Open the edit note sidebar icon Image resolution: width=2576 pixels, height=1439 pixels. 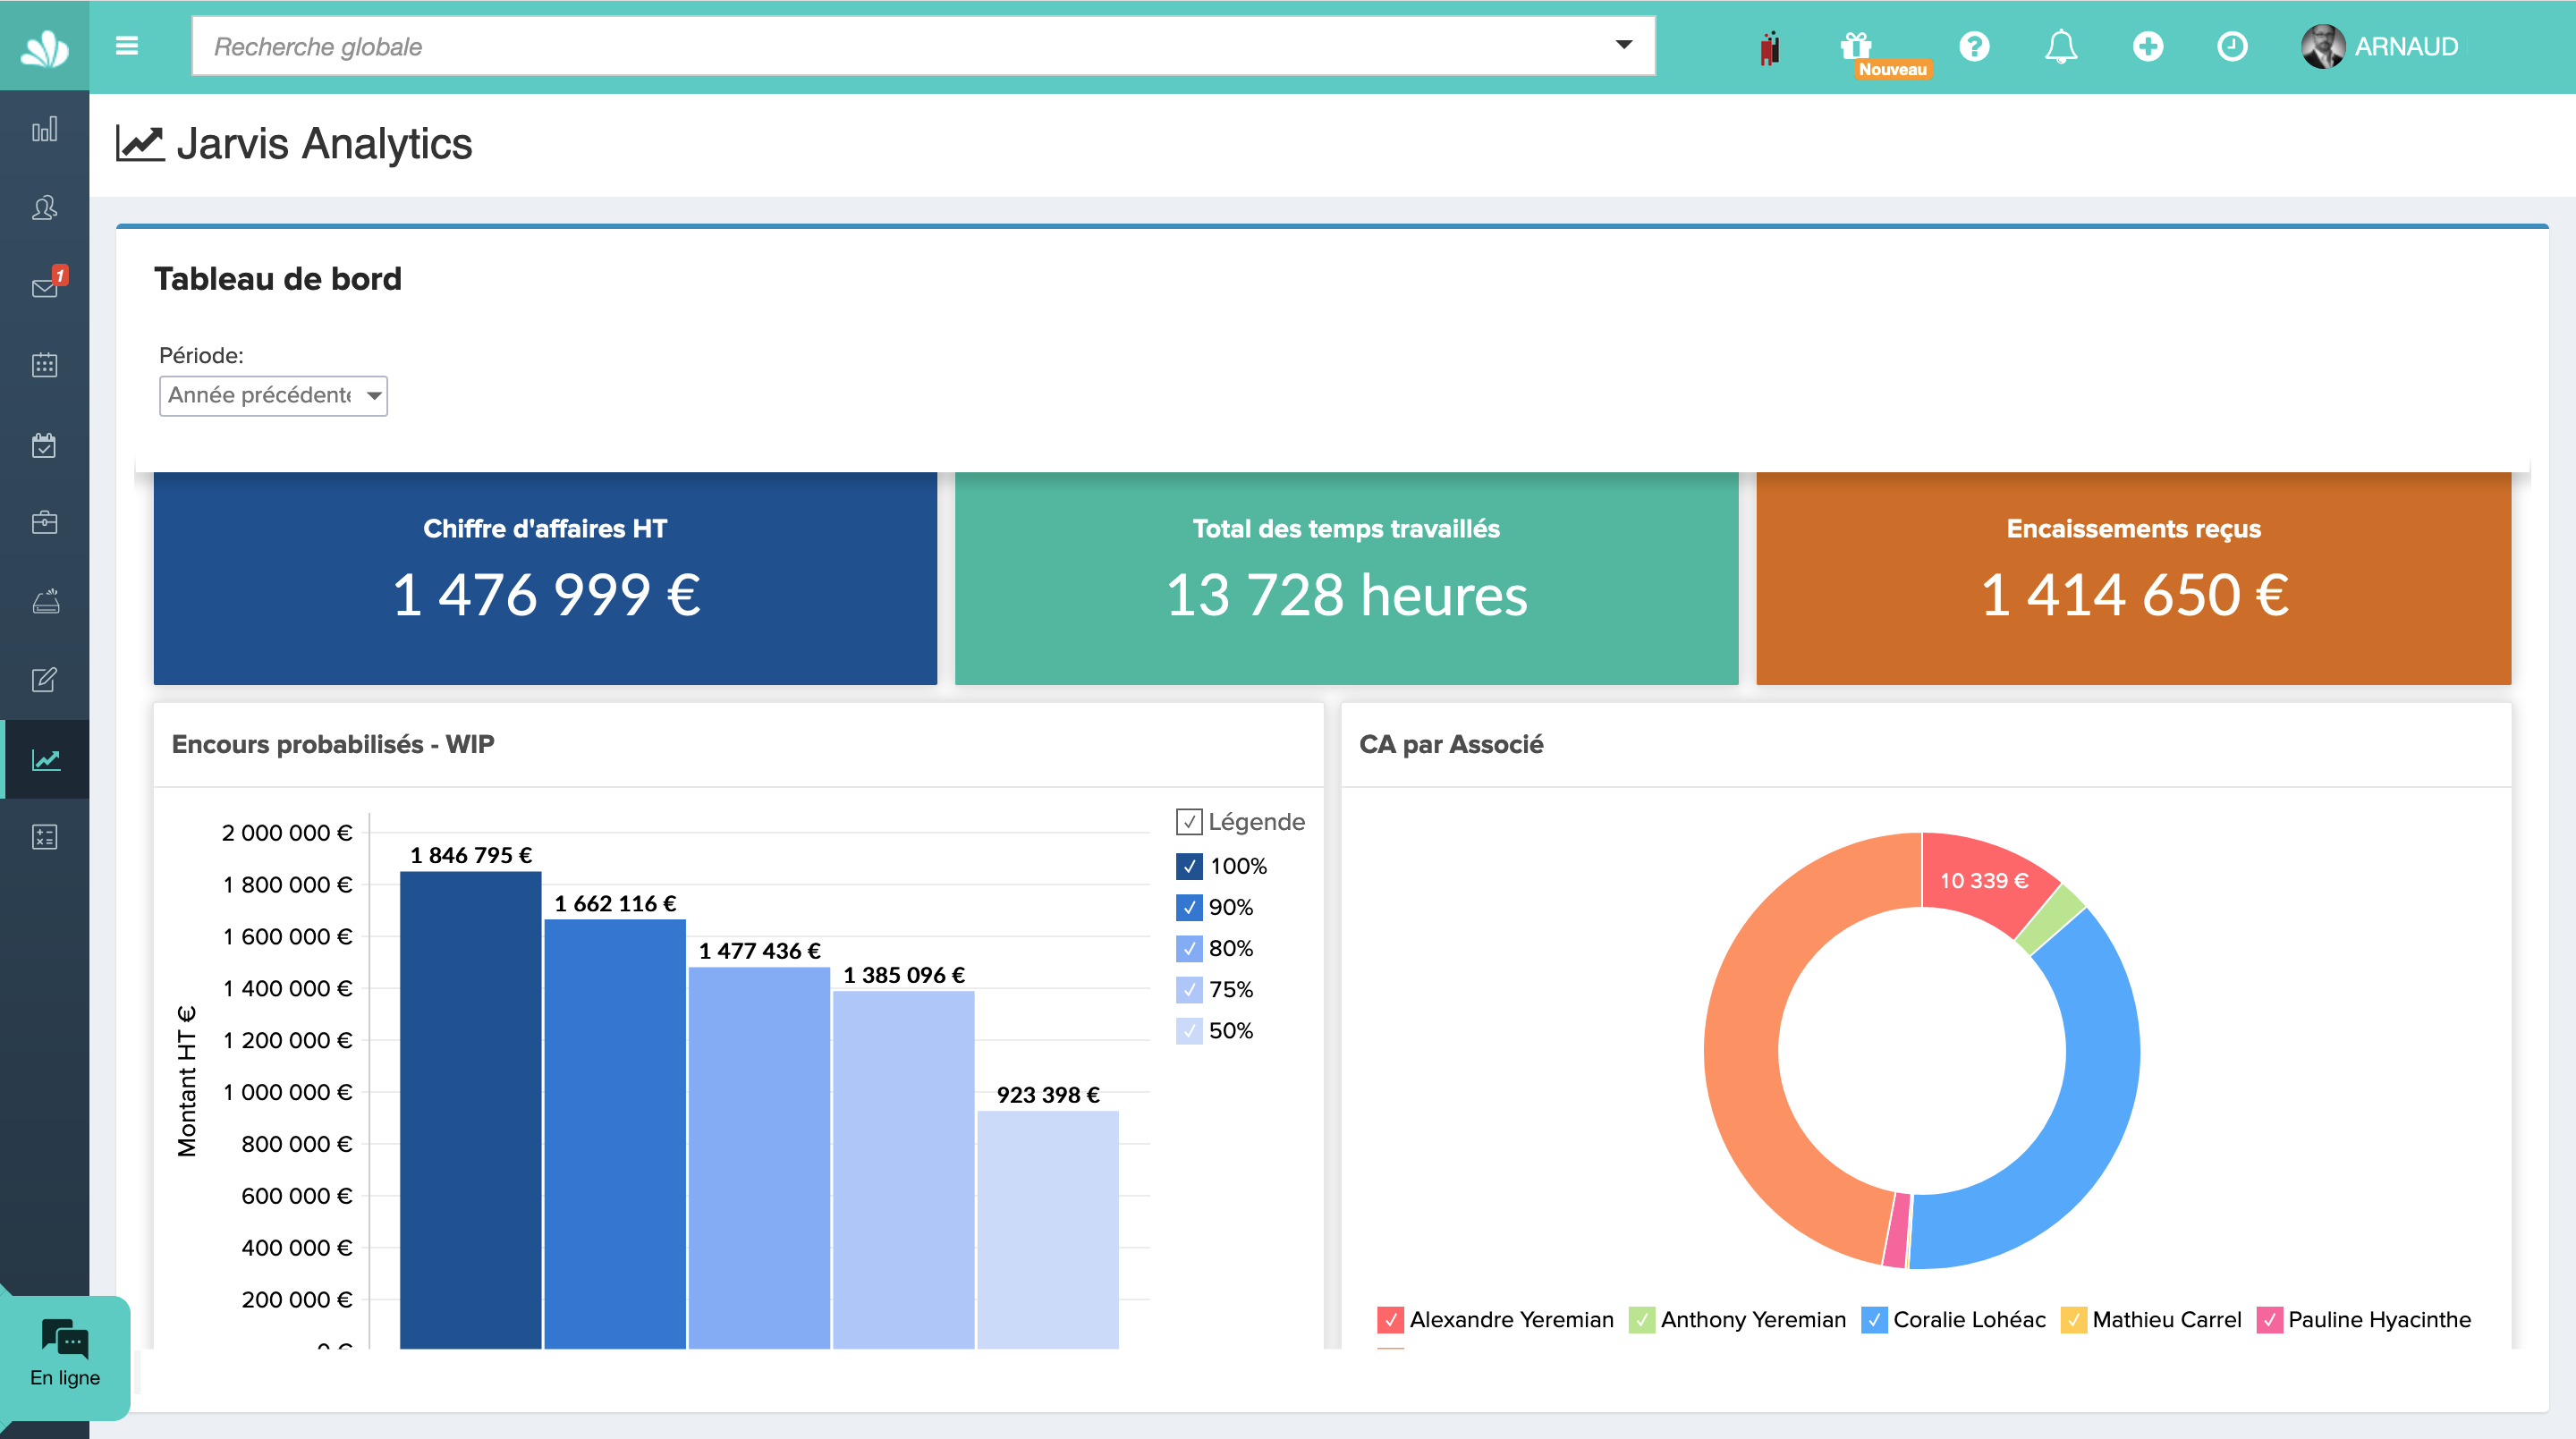coord(44,680)
